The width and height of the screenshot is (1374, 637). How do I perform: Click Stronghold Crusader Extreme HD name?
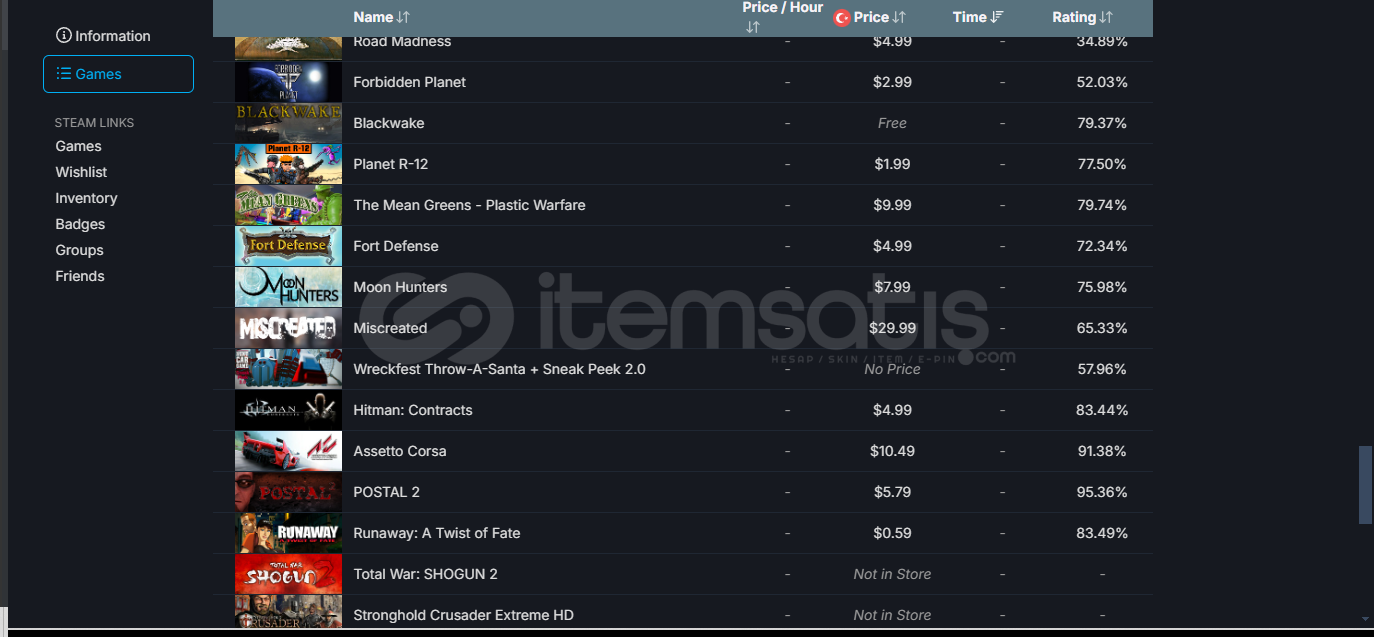pos(464,615)
